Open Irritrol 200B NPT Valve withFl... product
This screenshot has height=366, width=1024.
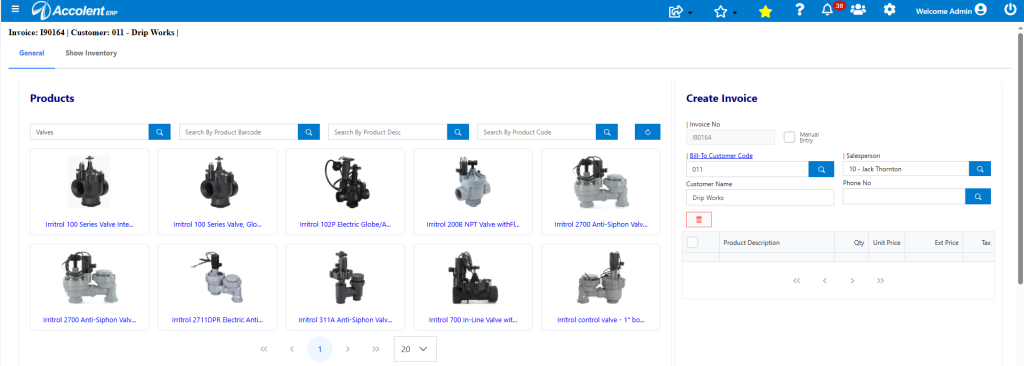pos(473,191)
